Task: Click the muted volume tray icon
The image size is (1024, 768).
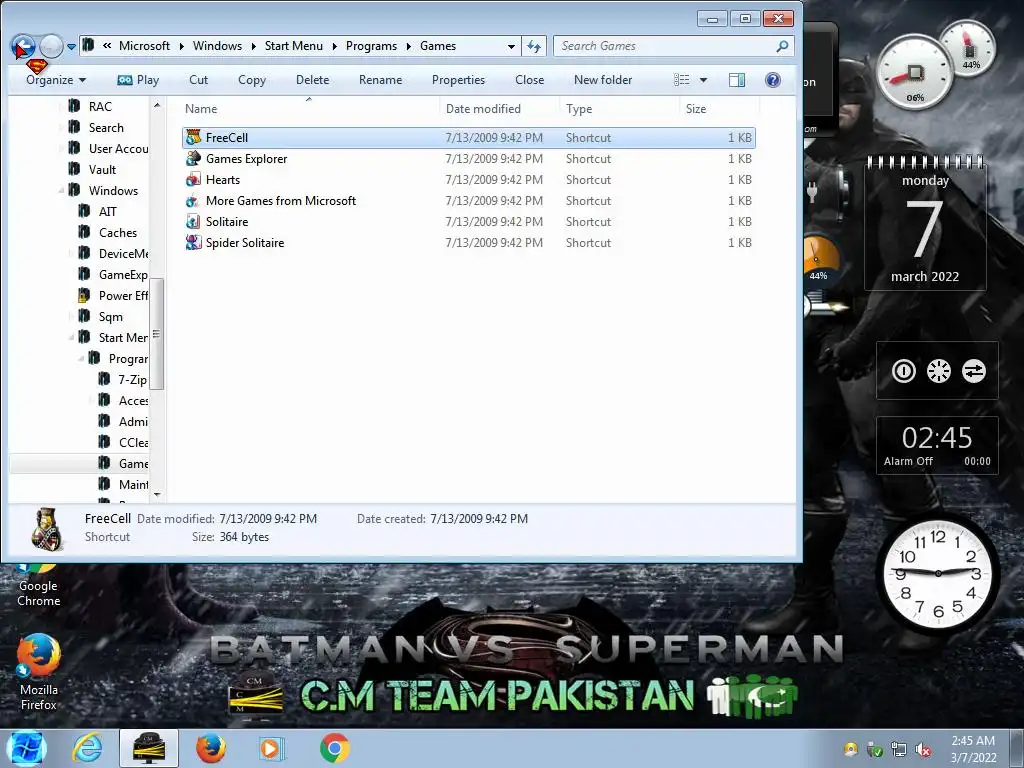Action: click(x=923, y=750)
